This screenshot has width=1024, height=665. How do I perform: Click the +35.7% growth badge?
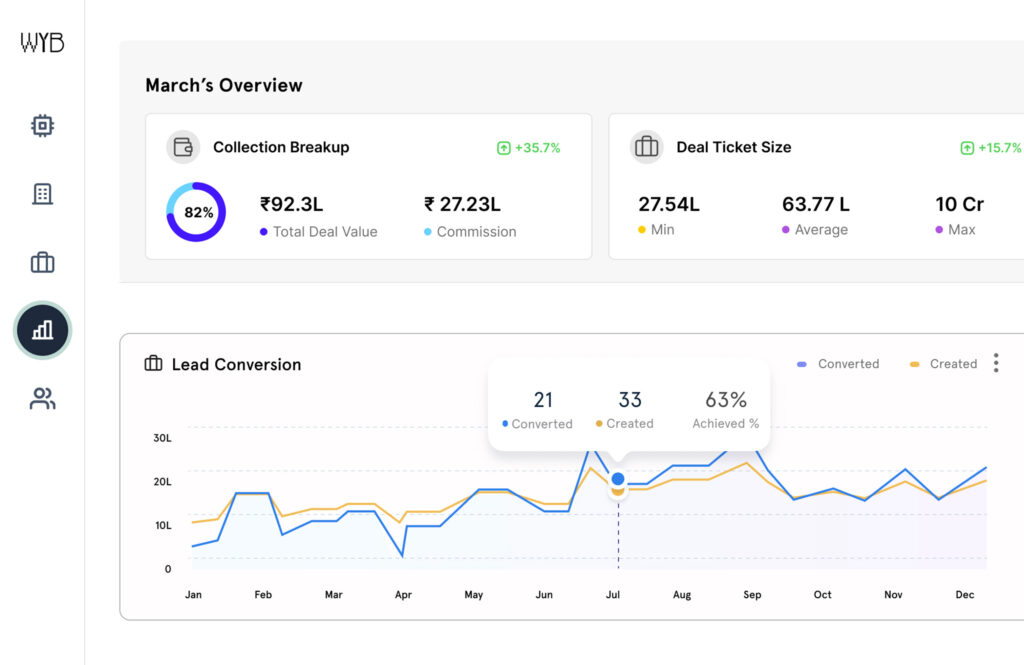(529, 148)
